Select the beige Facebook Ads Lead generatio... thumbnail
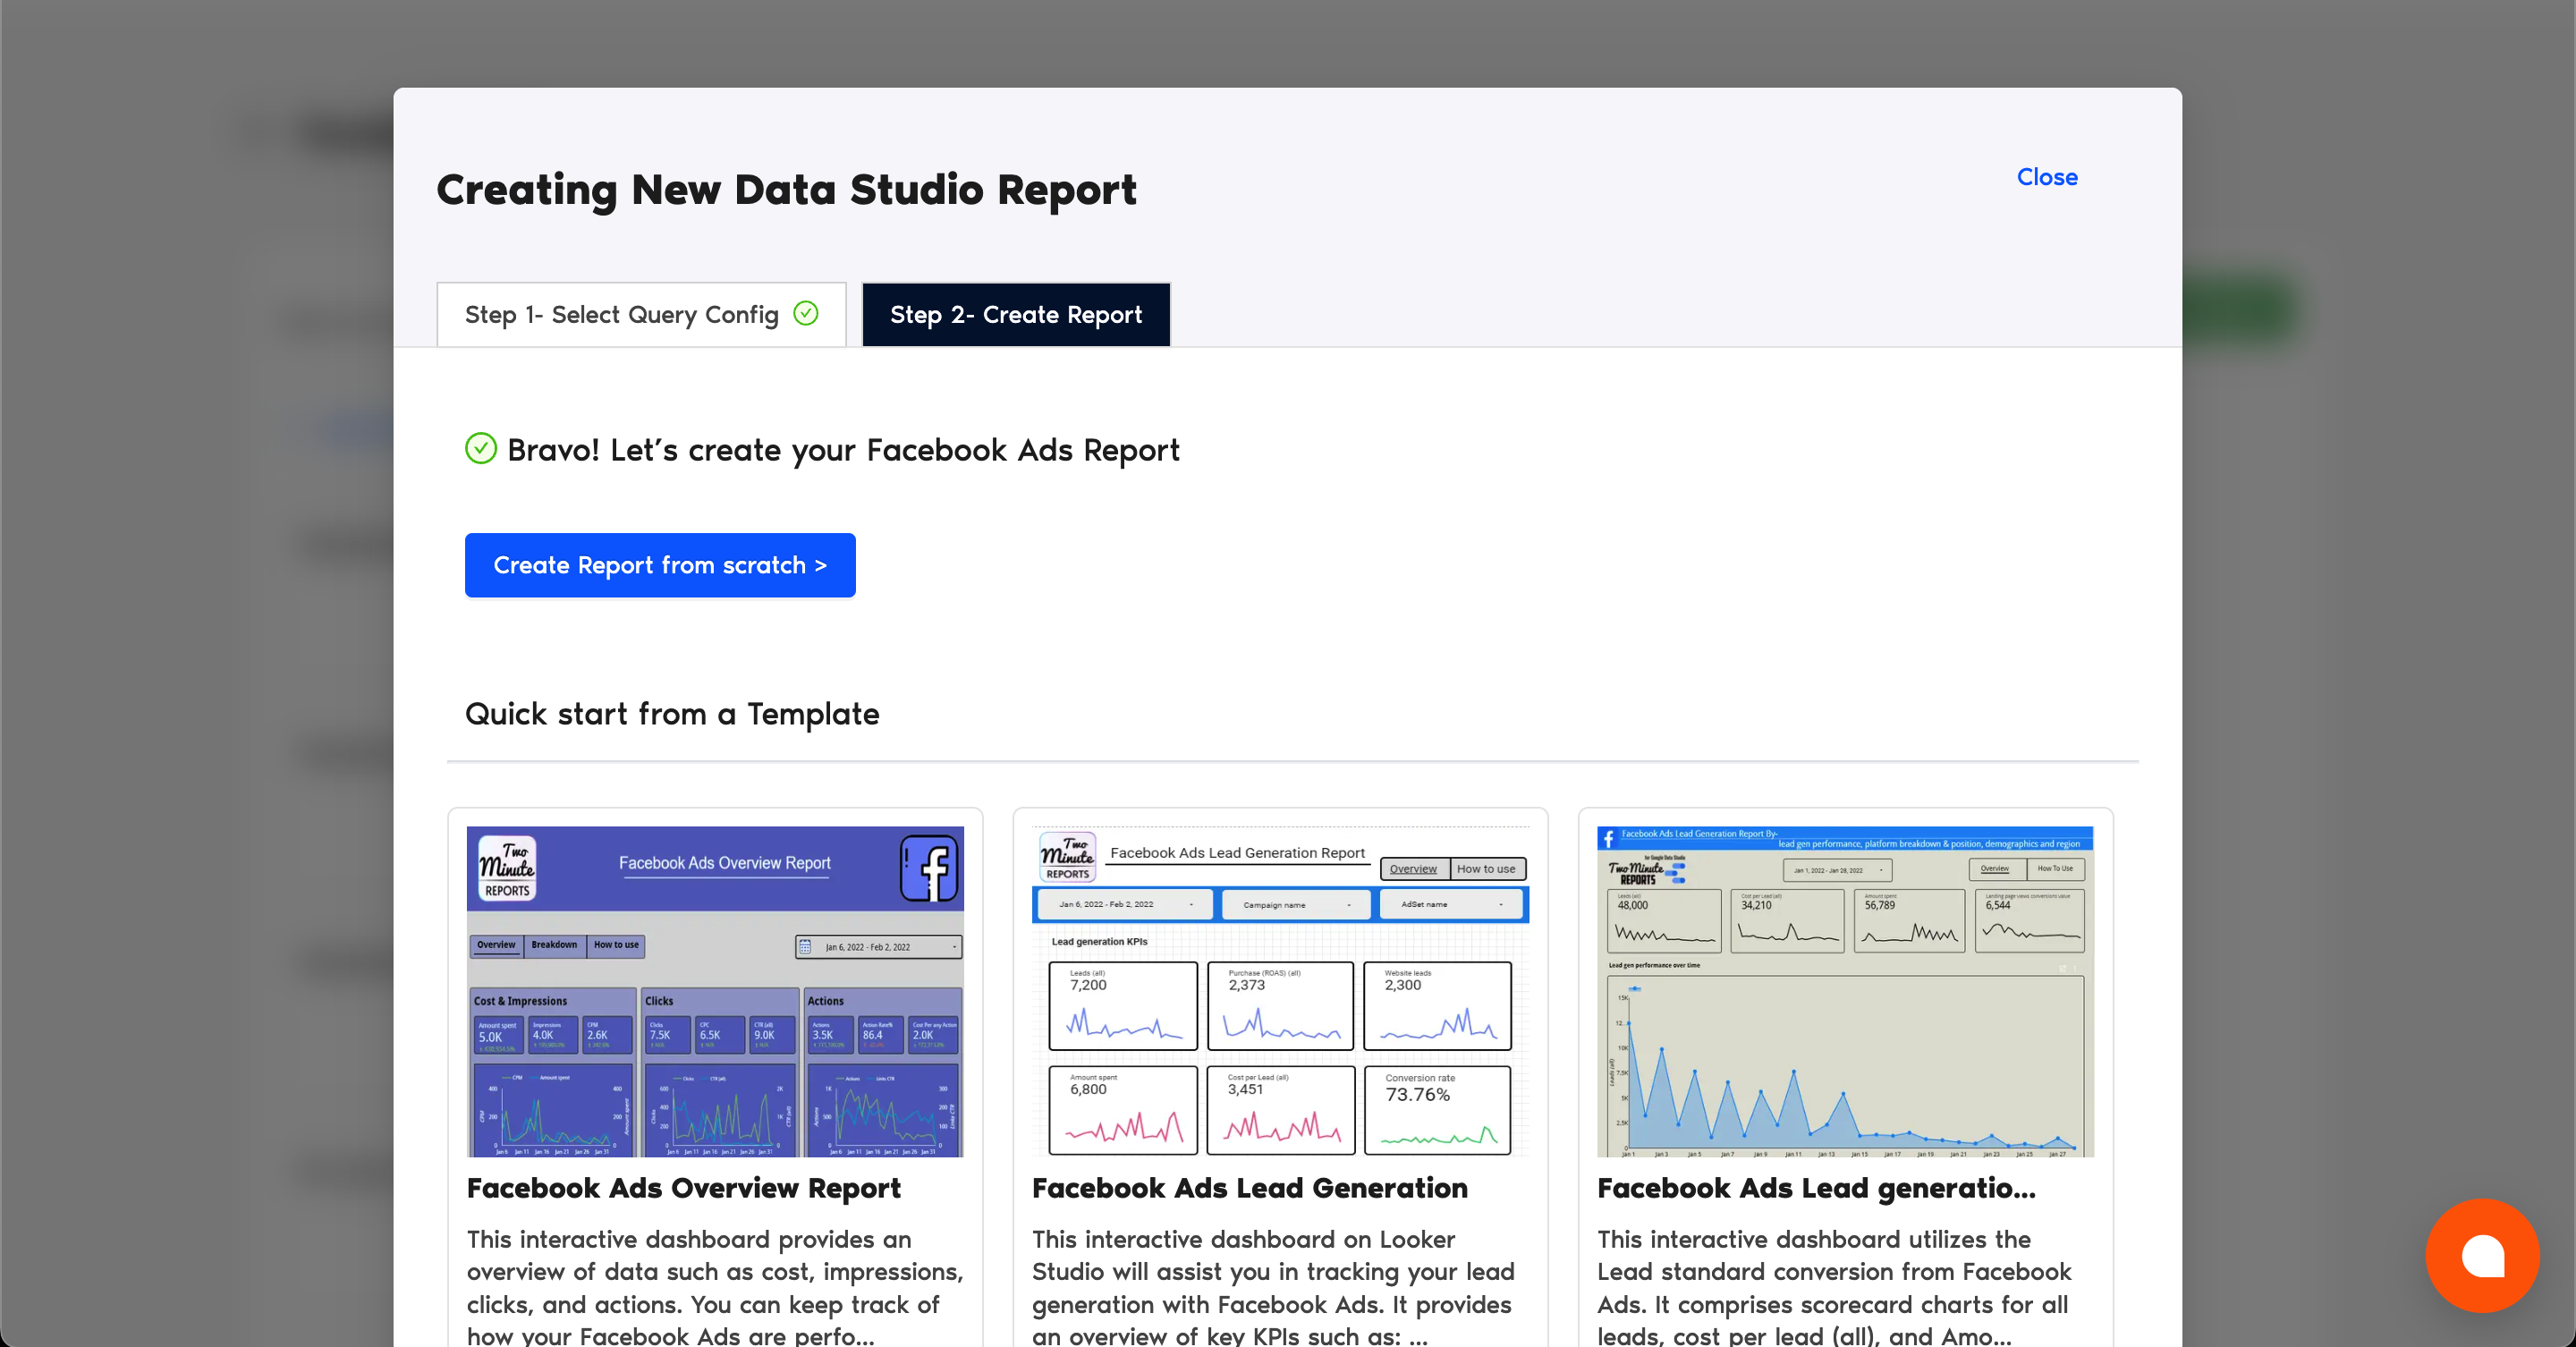This screenshot has height=1347, width=2576. point(1845,991)
